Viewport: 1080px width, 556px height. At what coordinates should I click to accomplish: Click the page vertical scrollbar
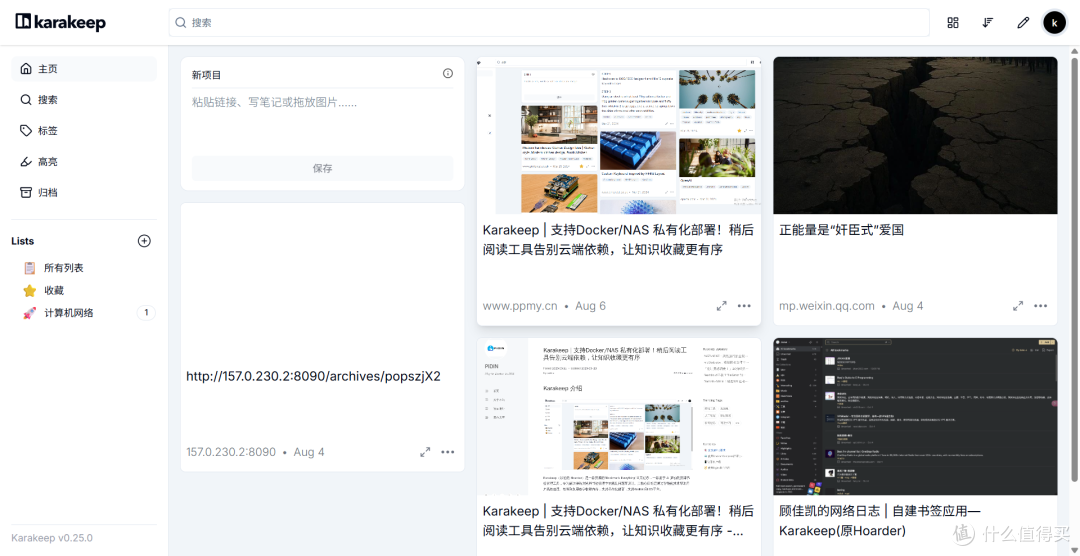click(x=1074, y=269)
